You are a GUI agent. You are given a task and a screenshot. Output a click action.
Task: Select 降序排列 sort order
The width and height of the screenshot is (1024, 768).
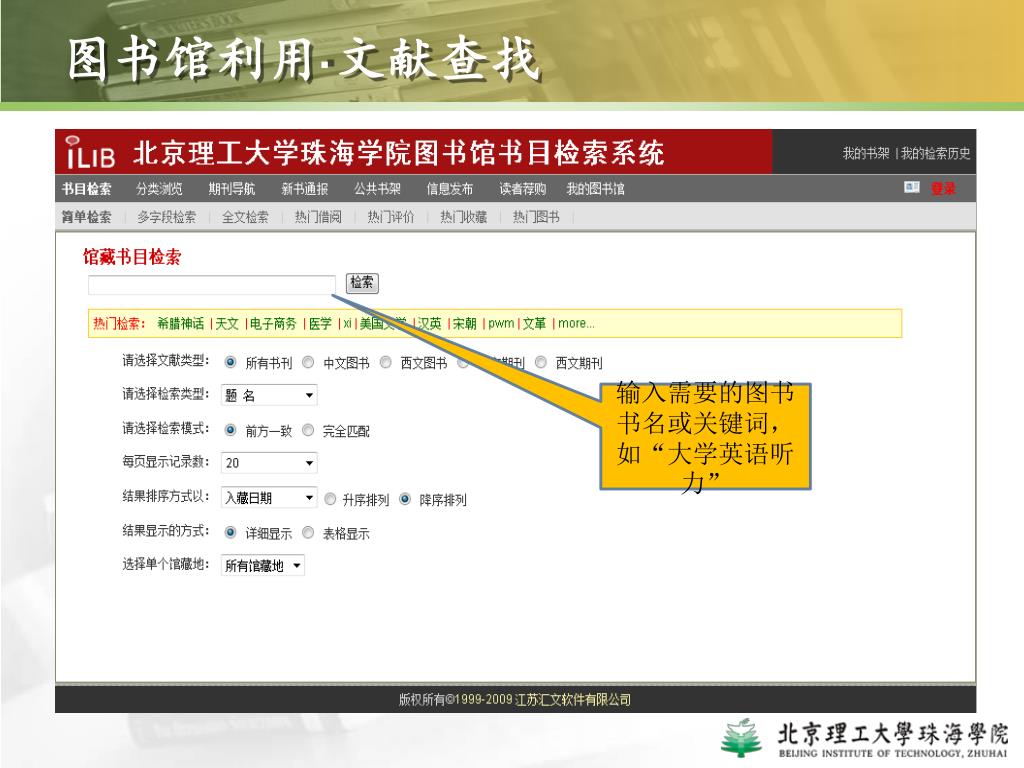tap(405, 499)
